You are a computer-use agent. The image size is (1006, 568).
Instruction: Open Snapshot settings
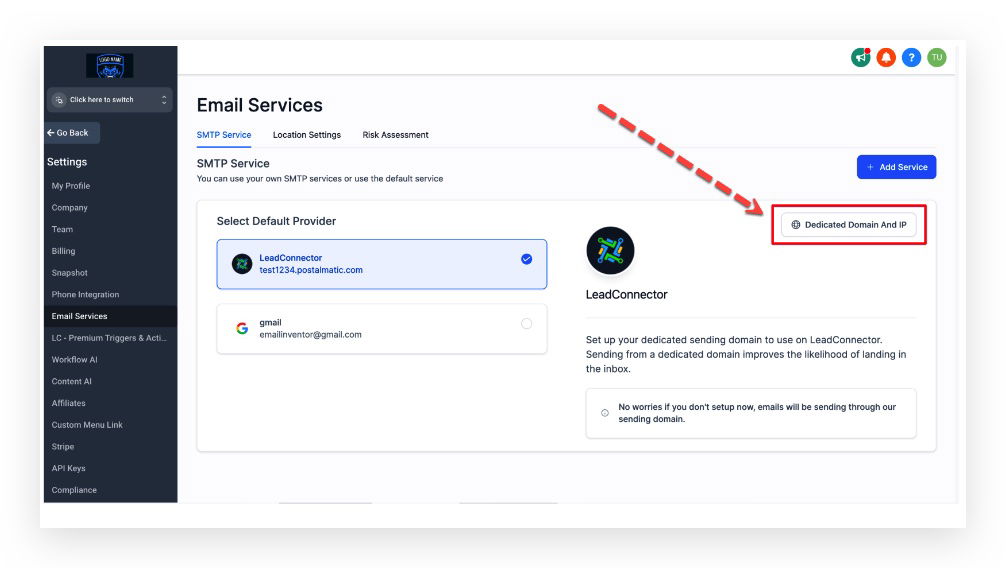pyautogui.click(x=69, y=273)
